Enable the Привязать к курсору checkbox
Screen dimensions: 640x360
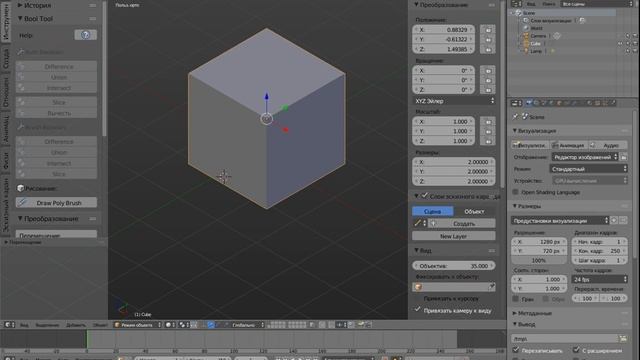417,298
